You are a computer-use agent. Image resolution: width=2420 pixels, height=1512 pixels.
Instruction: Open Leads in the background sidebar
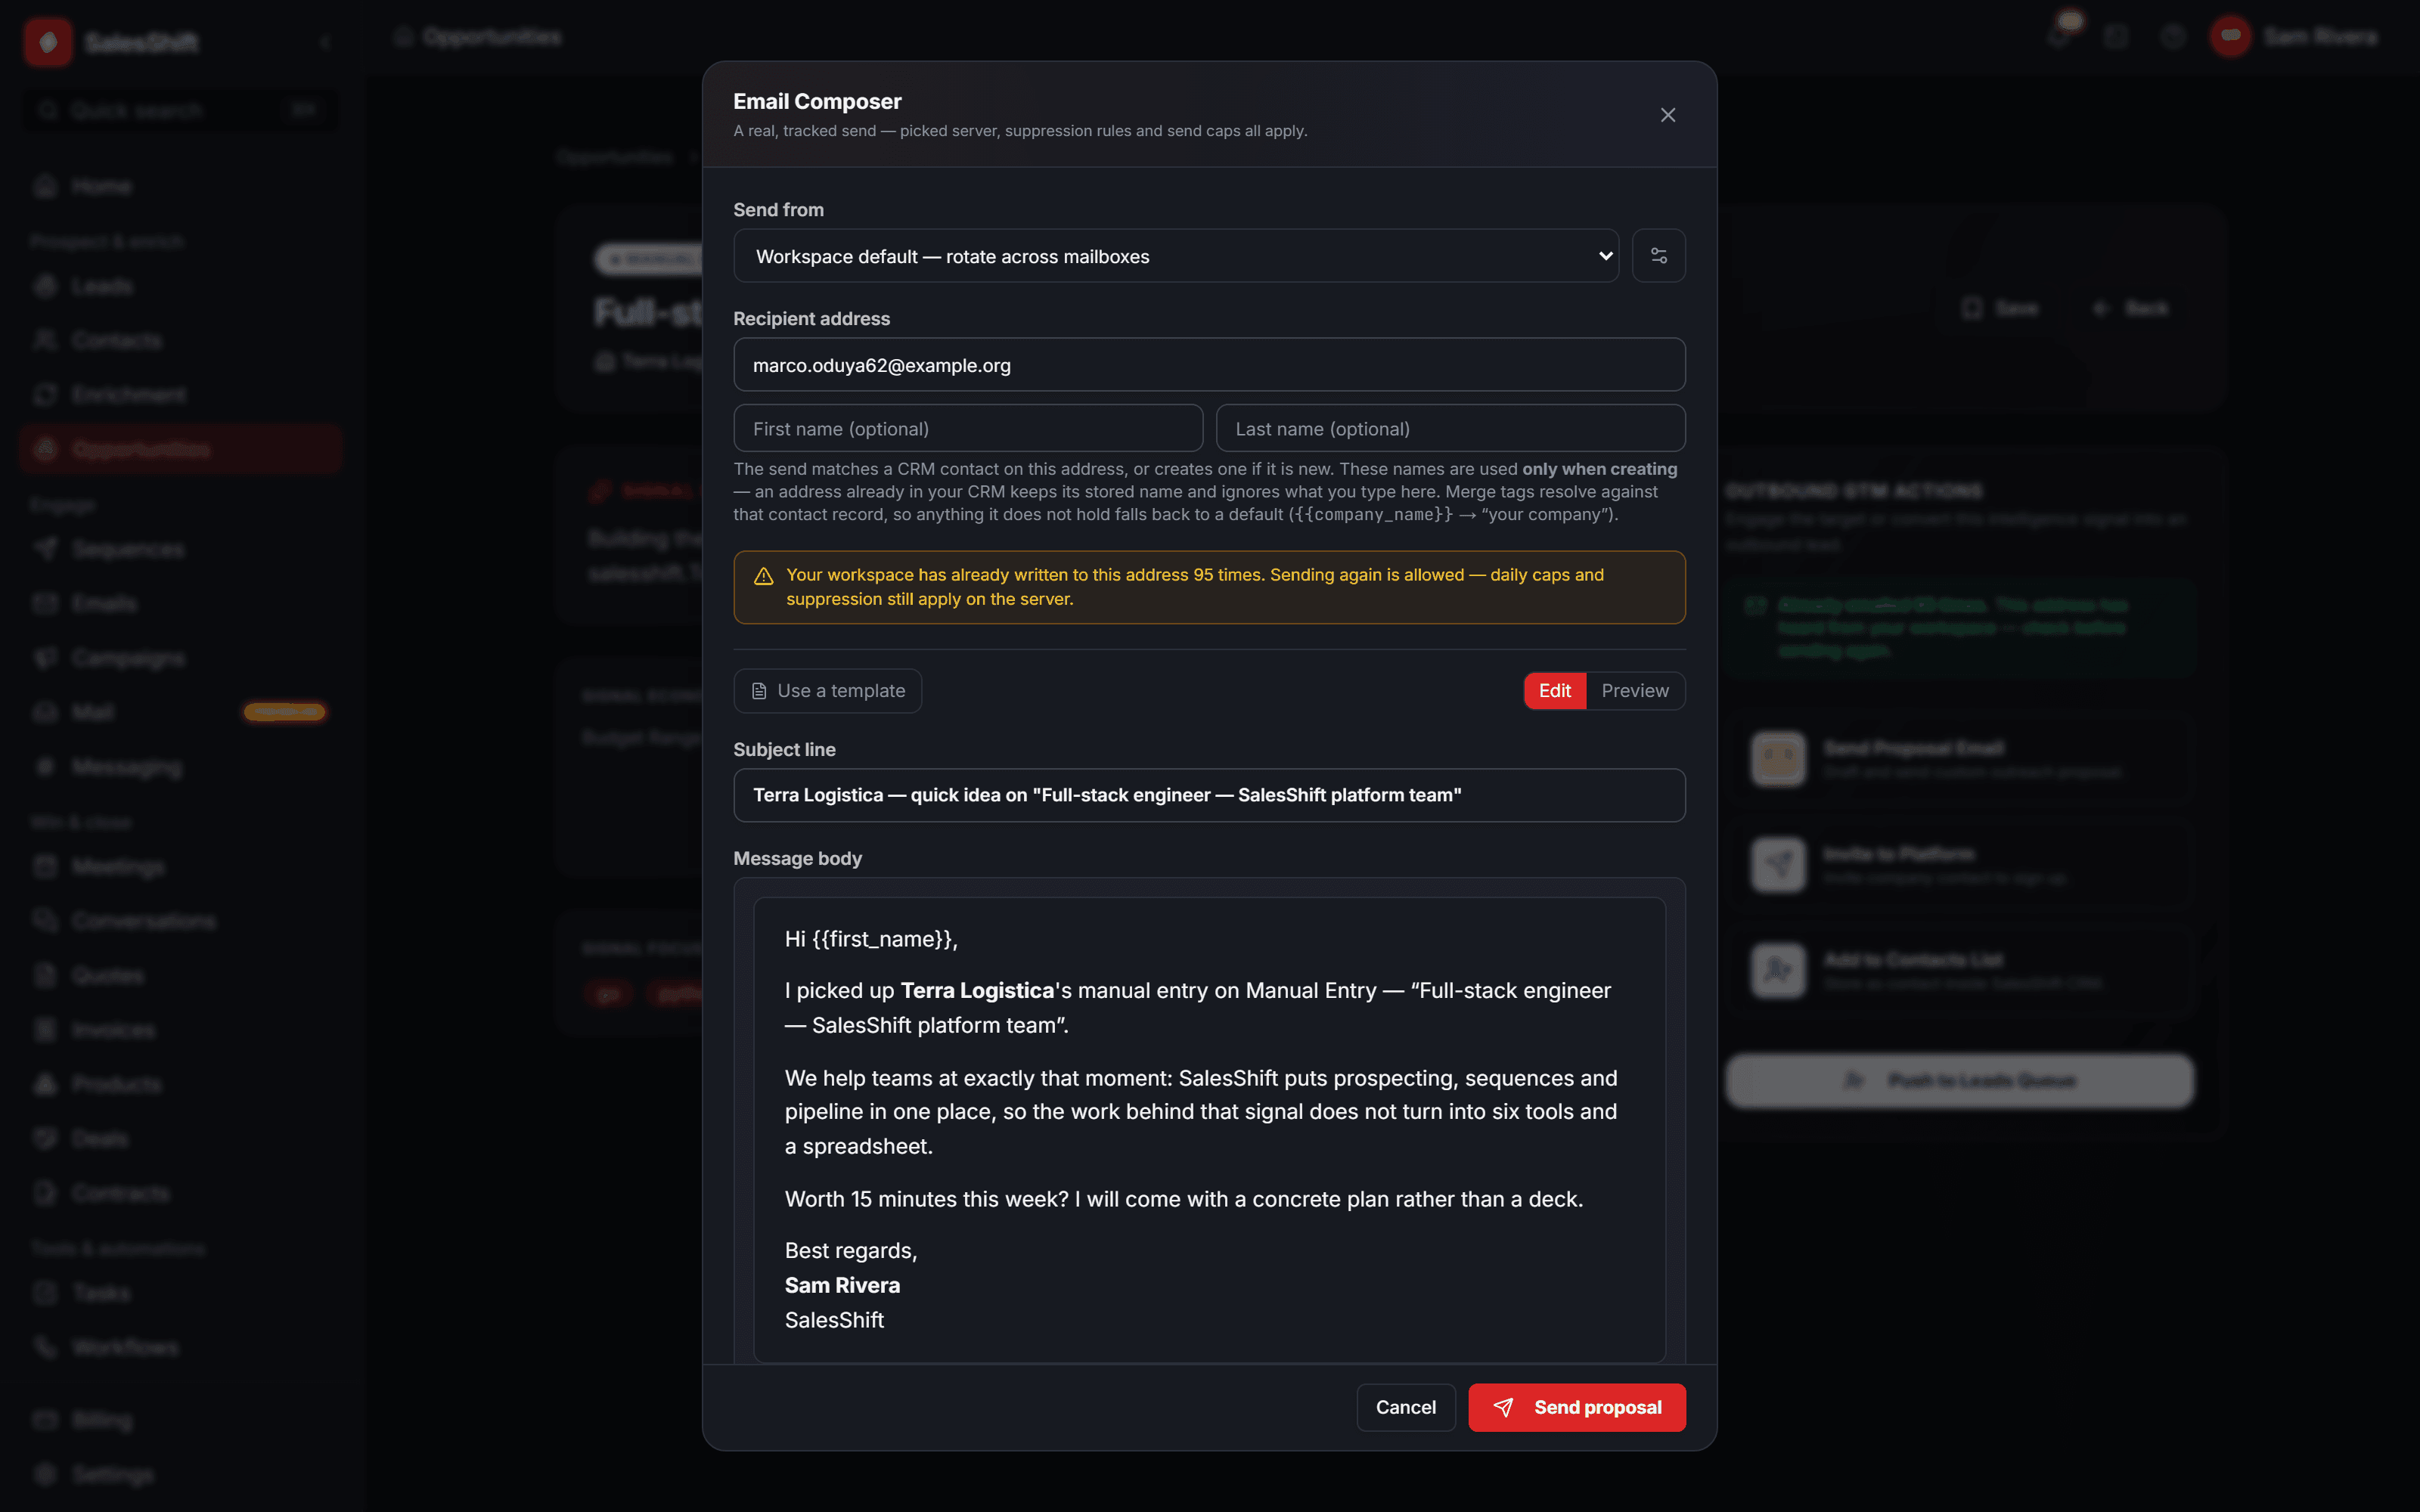[x=180, y=286]
